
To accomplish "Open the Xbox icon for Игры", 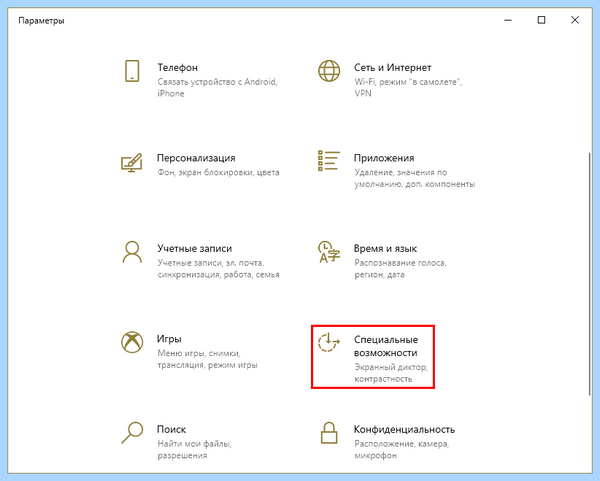I will point(132,342).
